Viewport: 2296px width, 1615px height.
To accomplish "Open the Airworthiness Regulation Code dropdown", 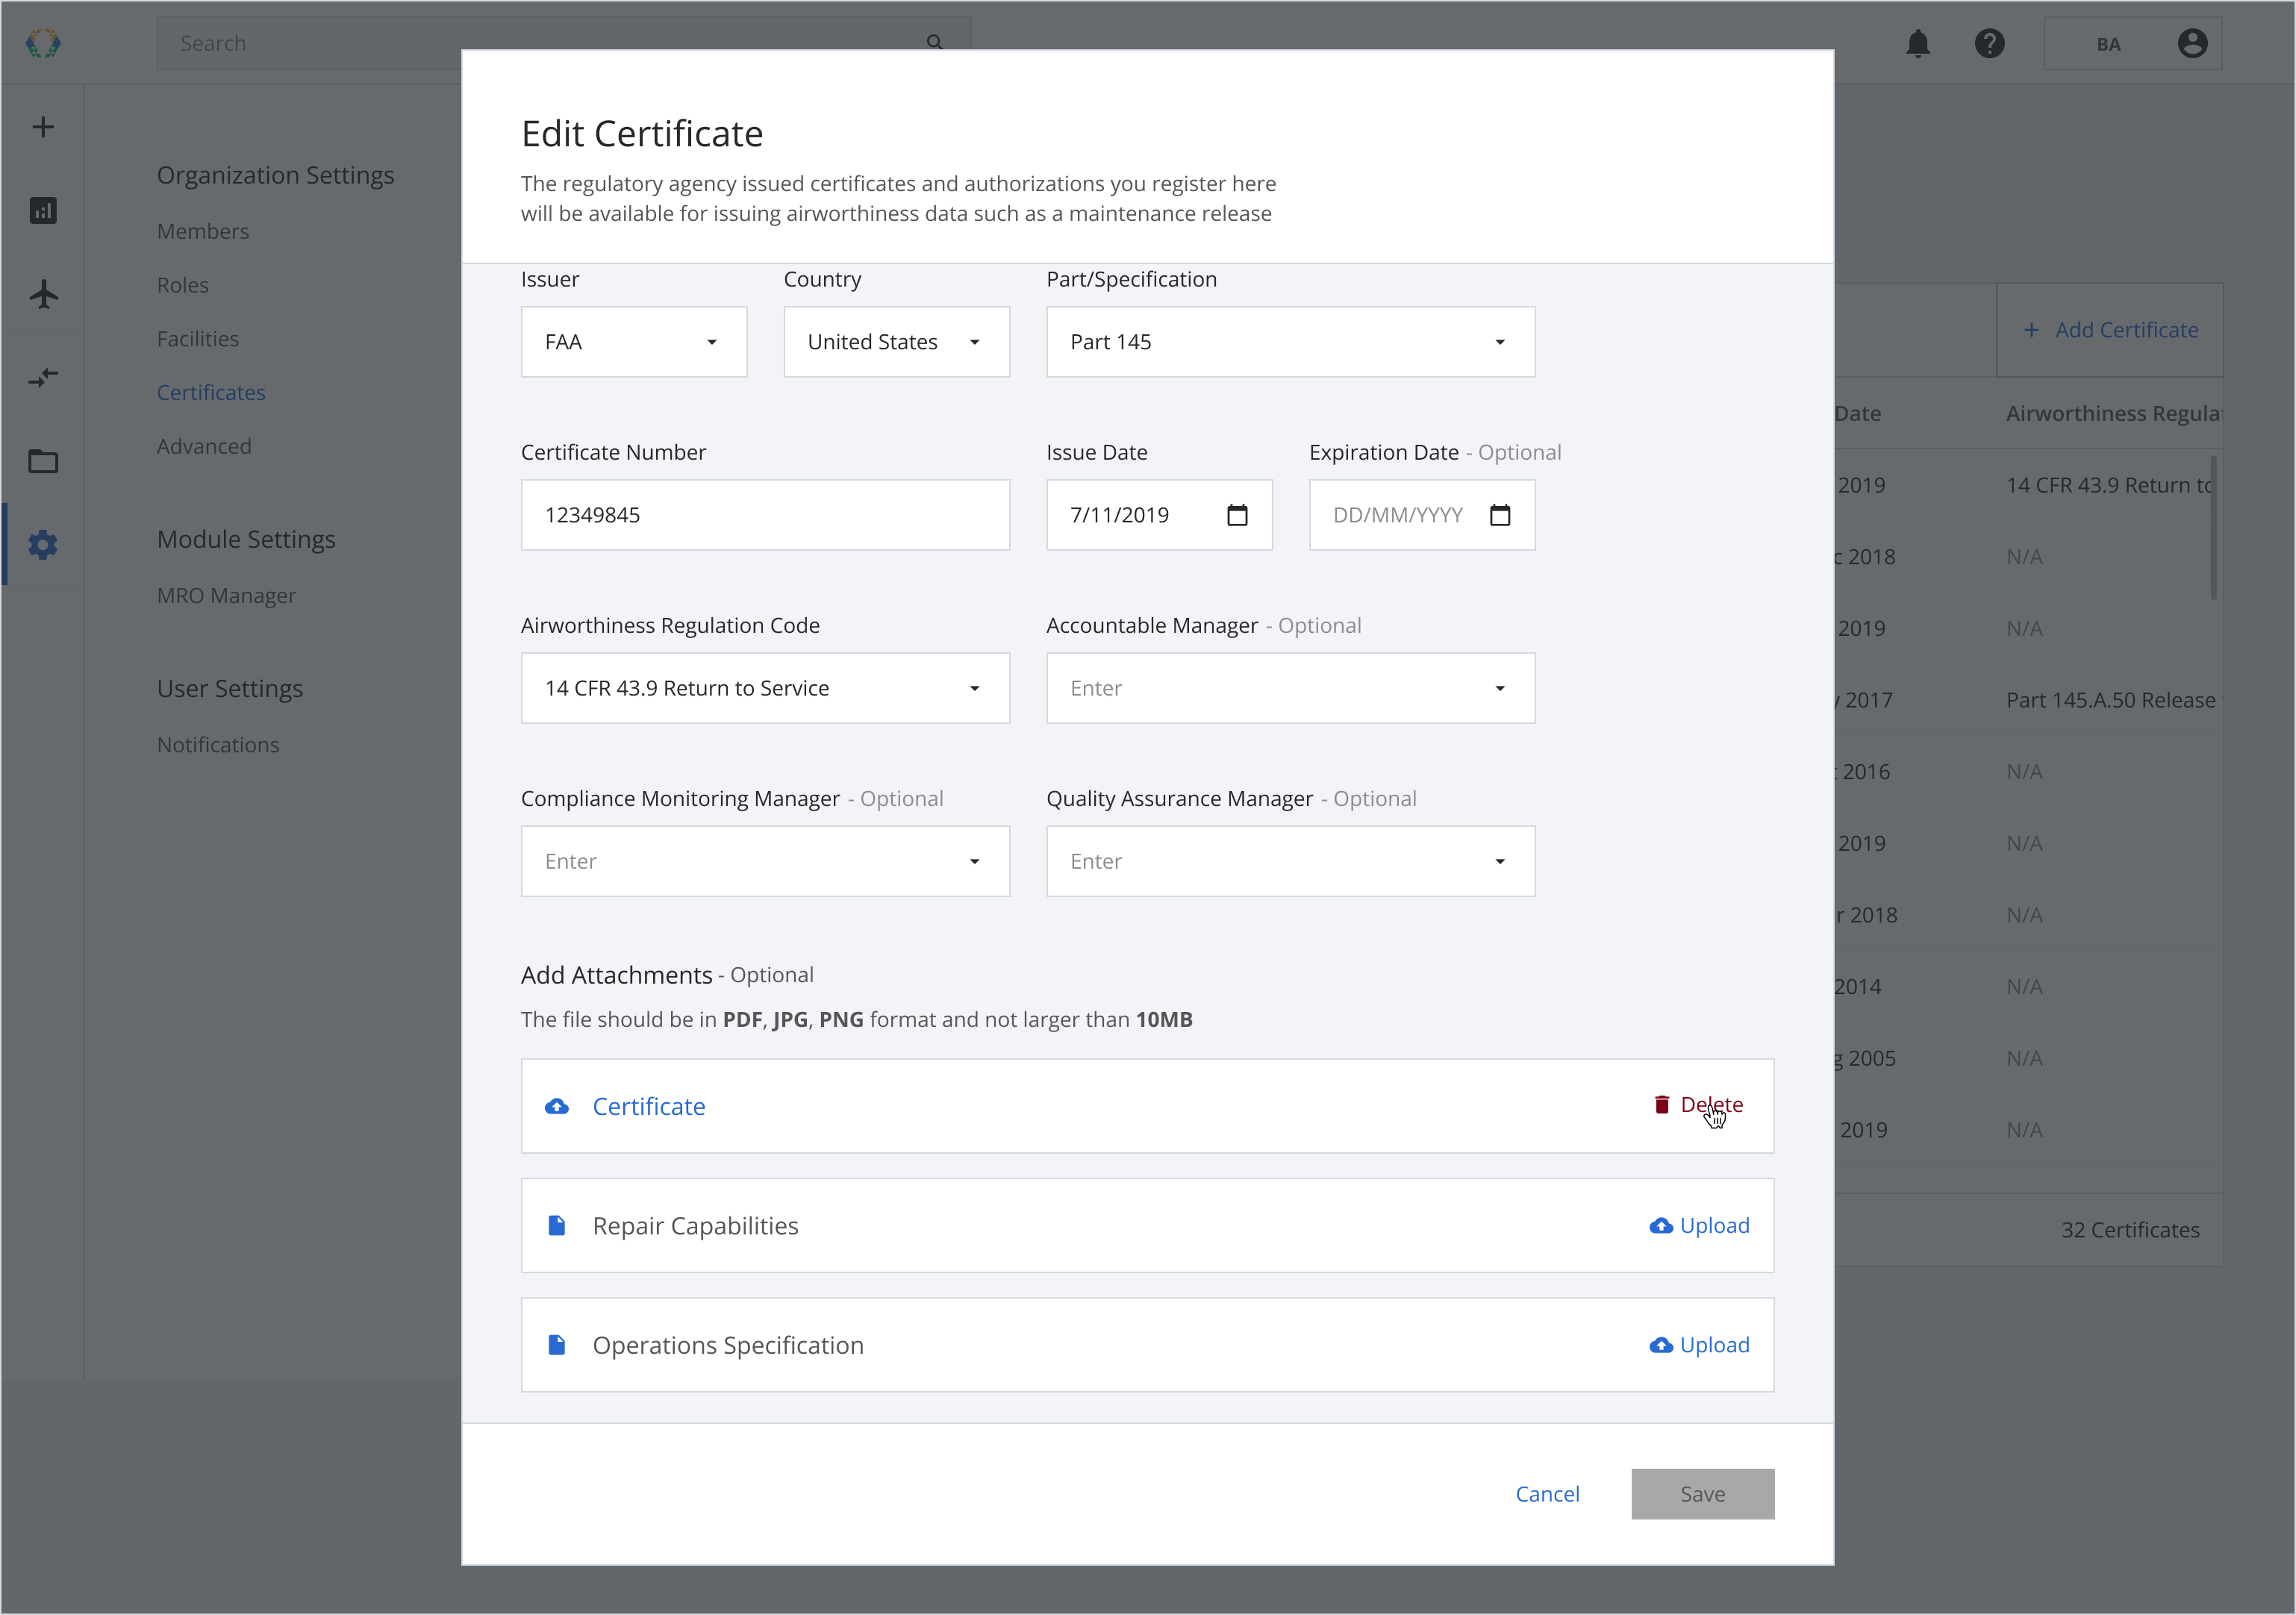I will [765, 688].
